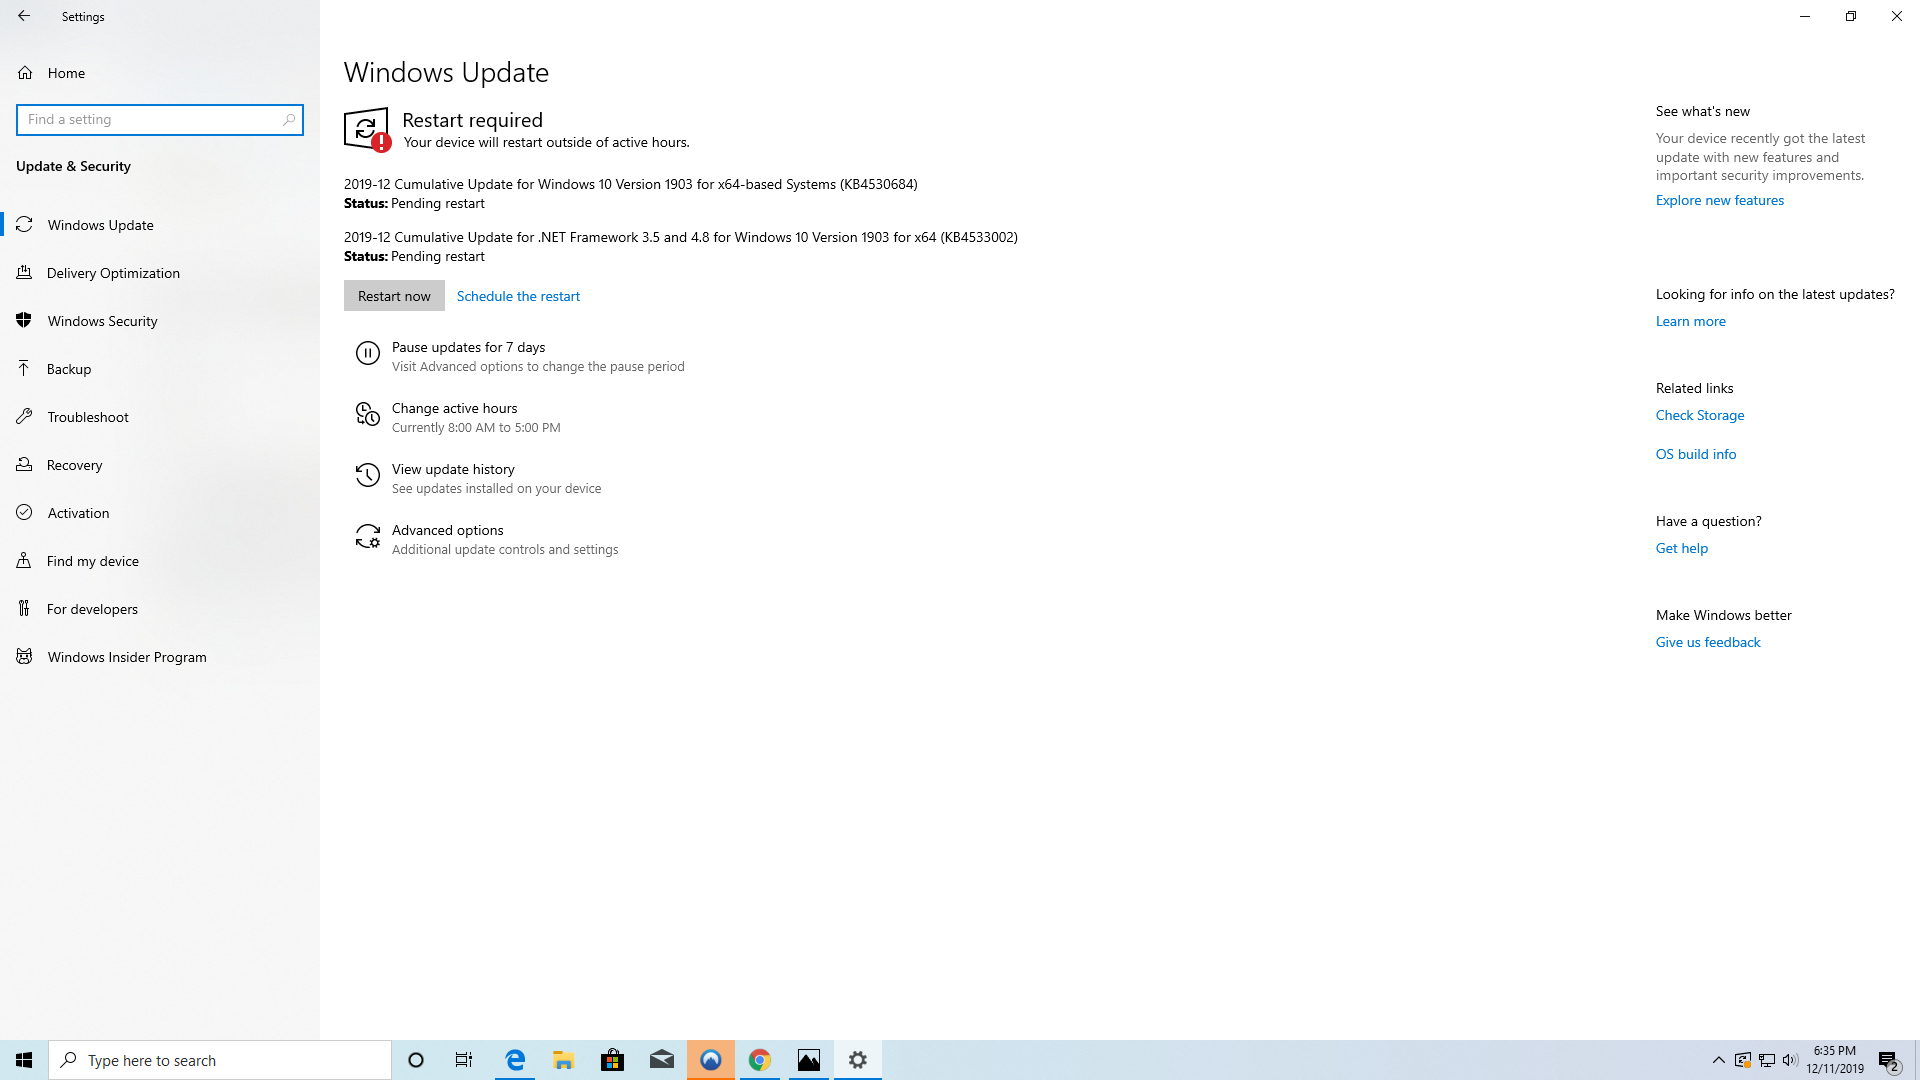Click the Advanced options gear-sync icon
1920x1080 pixels.
pos(368,536)
